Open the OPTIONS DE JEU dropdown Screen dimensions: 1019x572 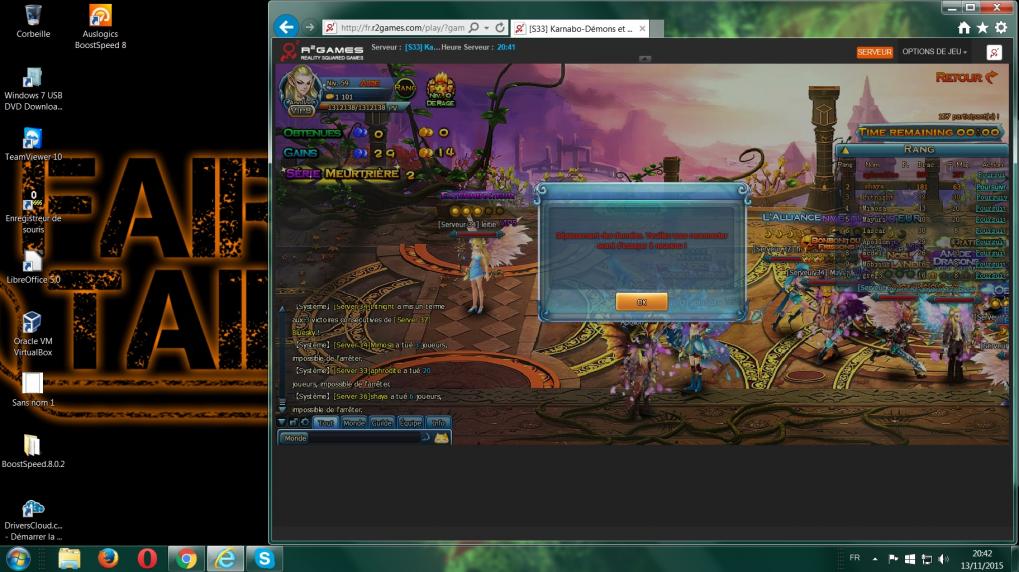(934, 52)
